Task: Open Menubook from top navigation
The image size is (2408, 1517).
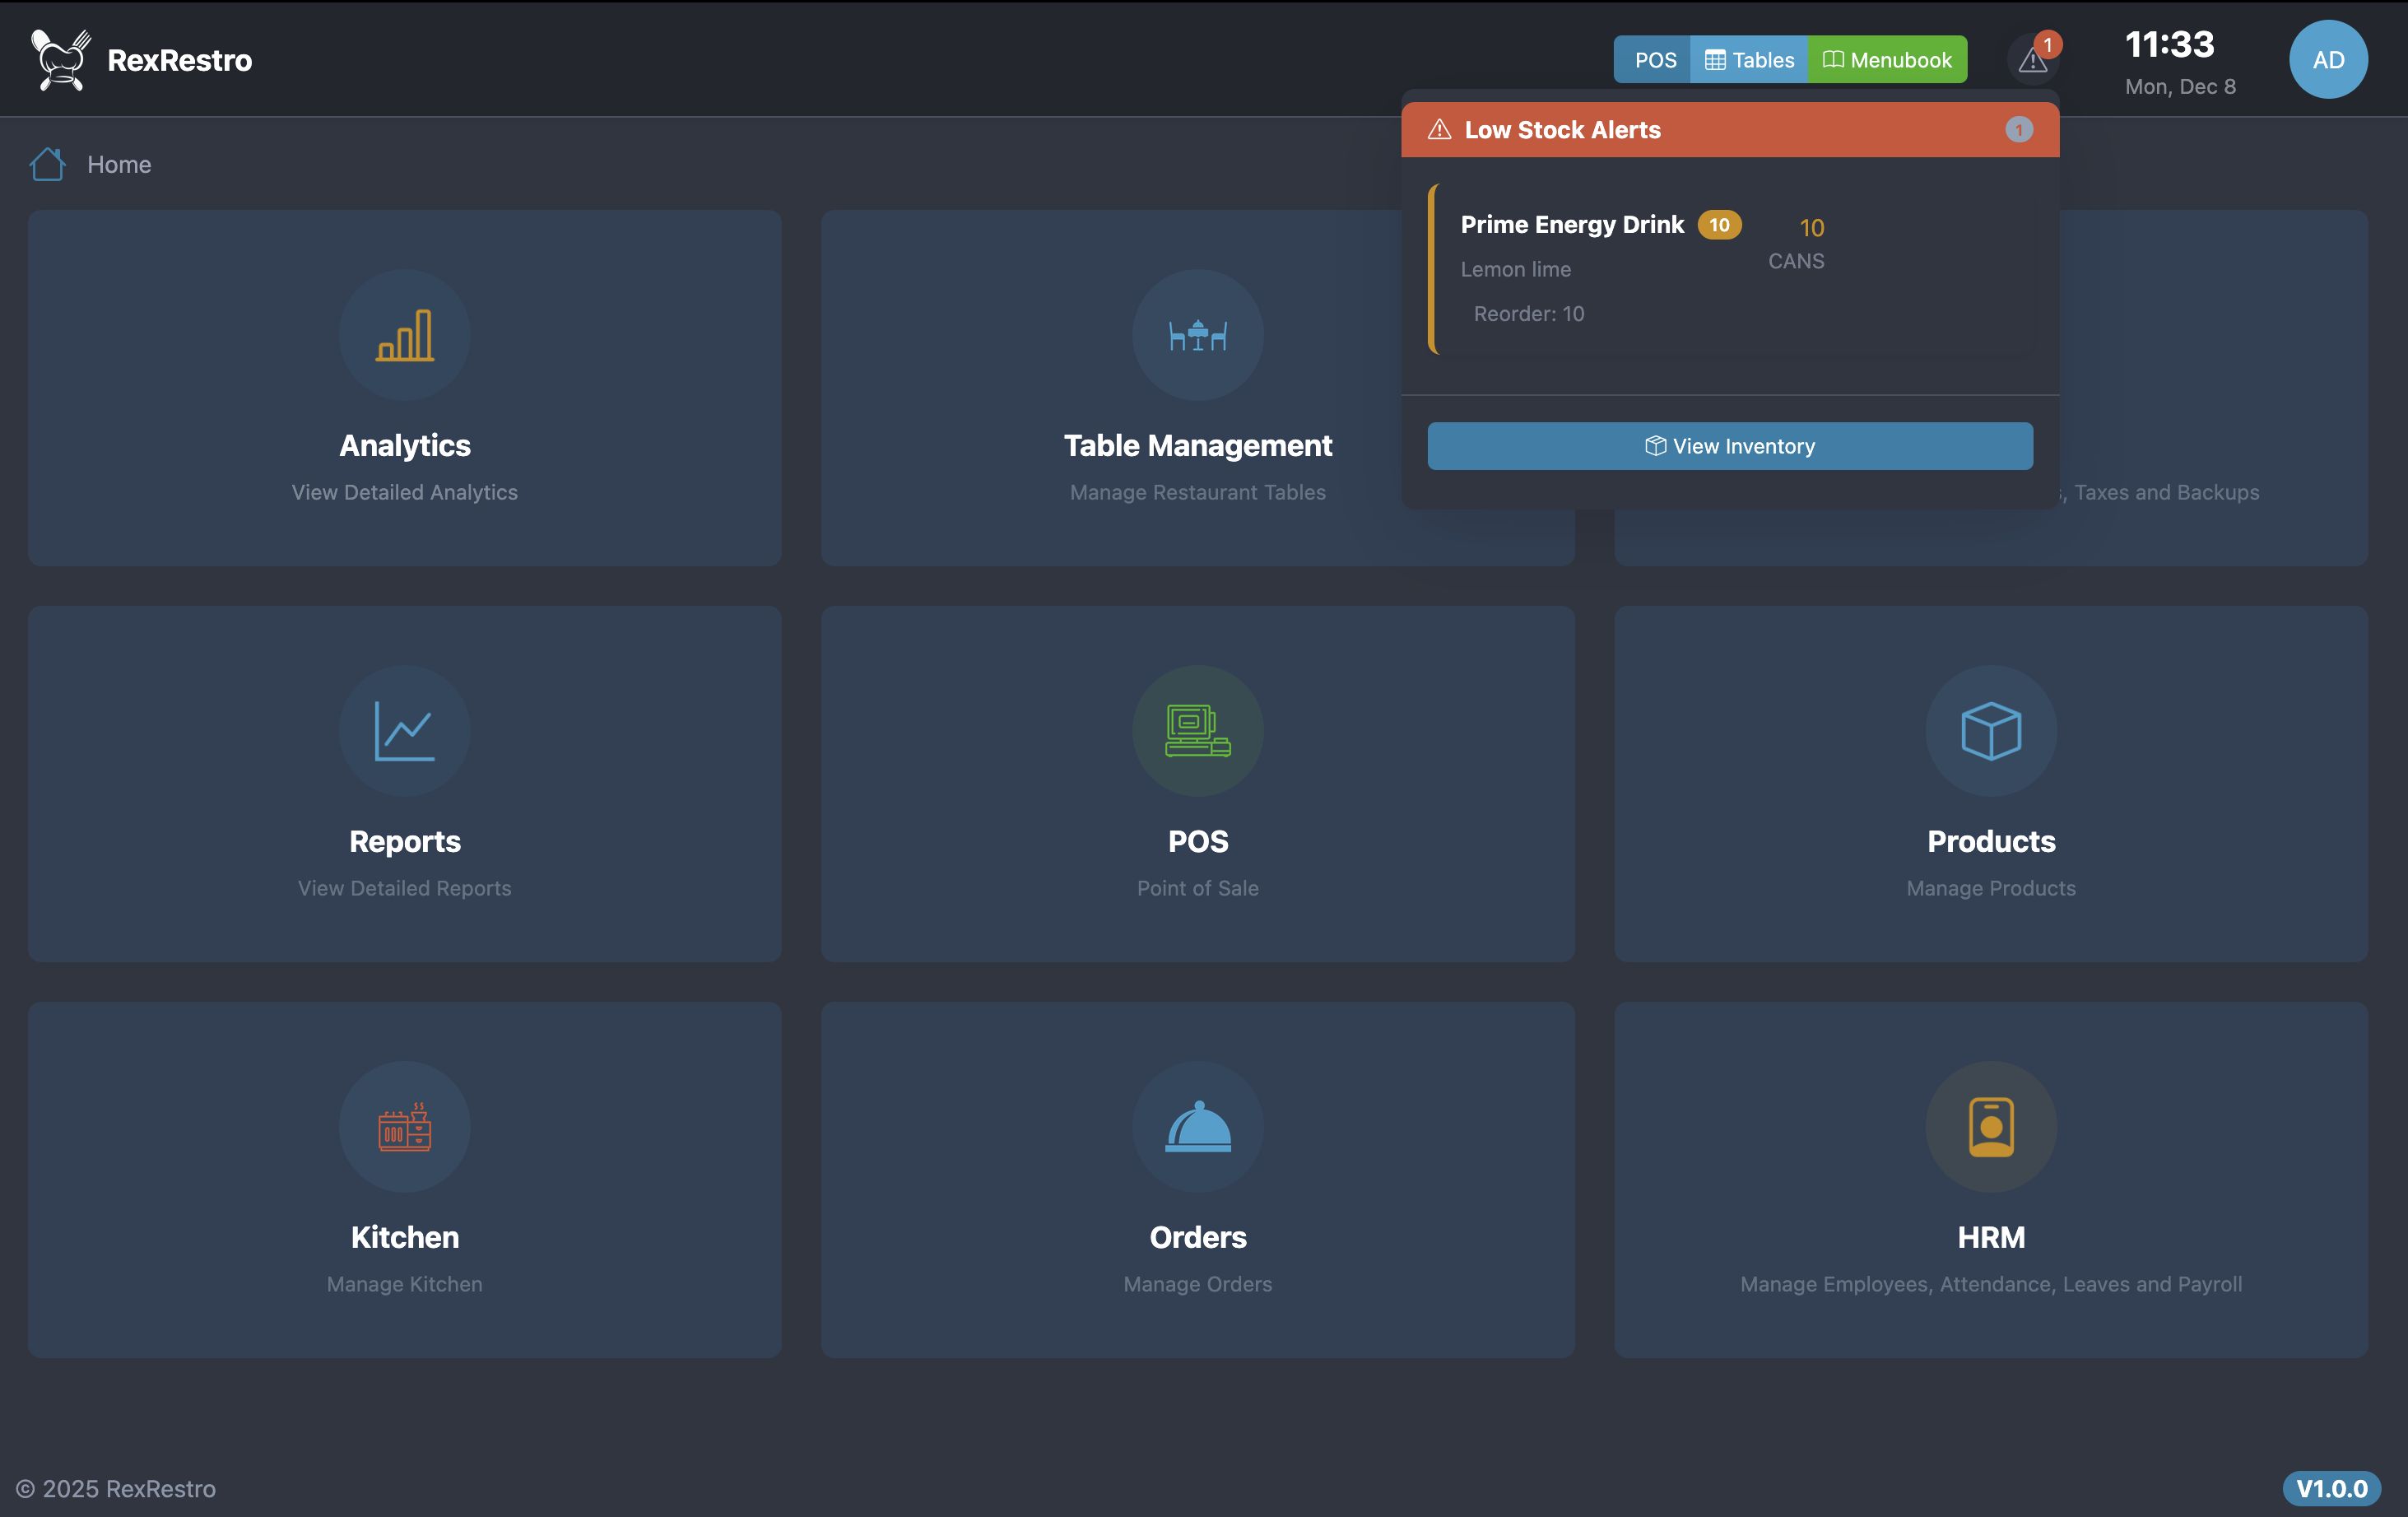Action: click(x=1886, y=60)
